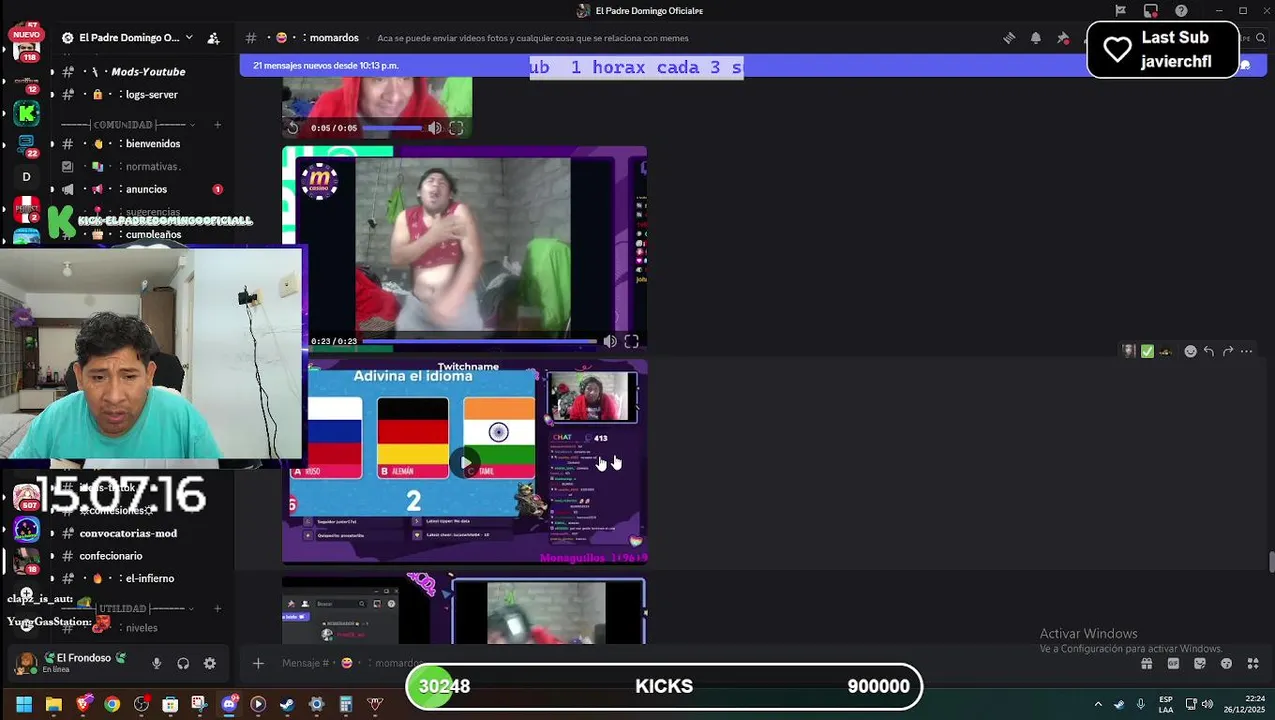1275x720 pixels.
Task: Open the emoji picker in message bar
Action: tap(1227, 663)
